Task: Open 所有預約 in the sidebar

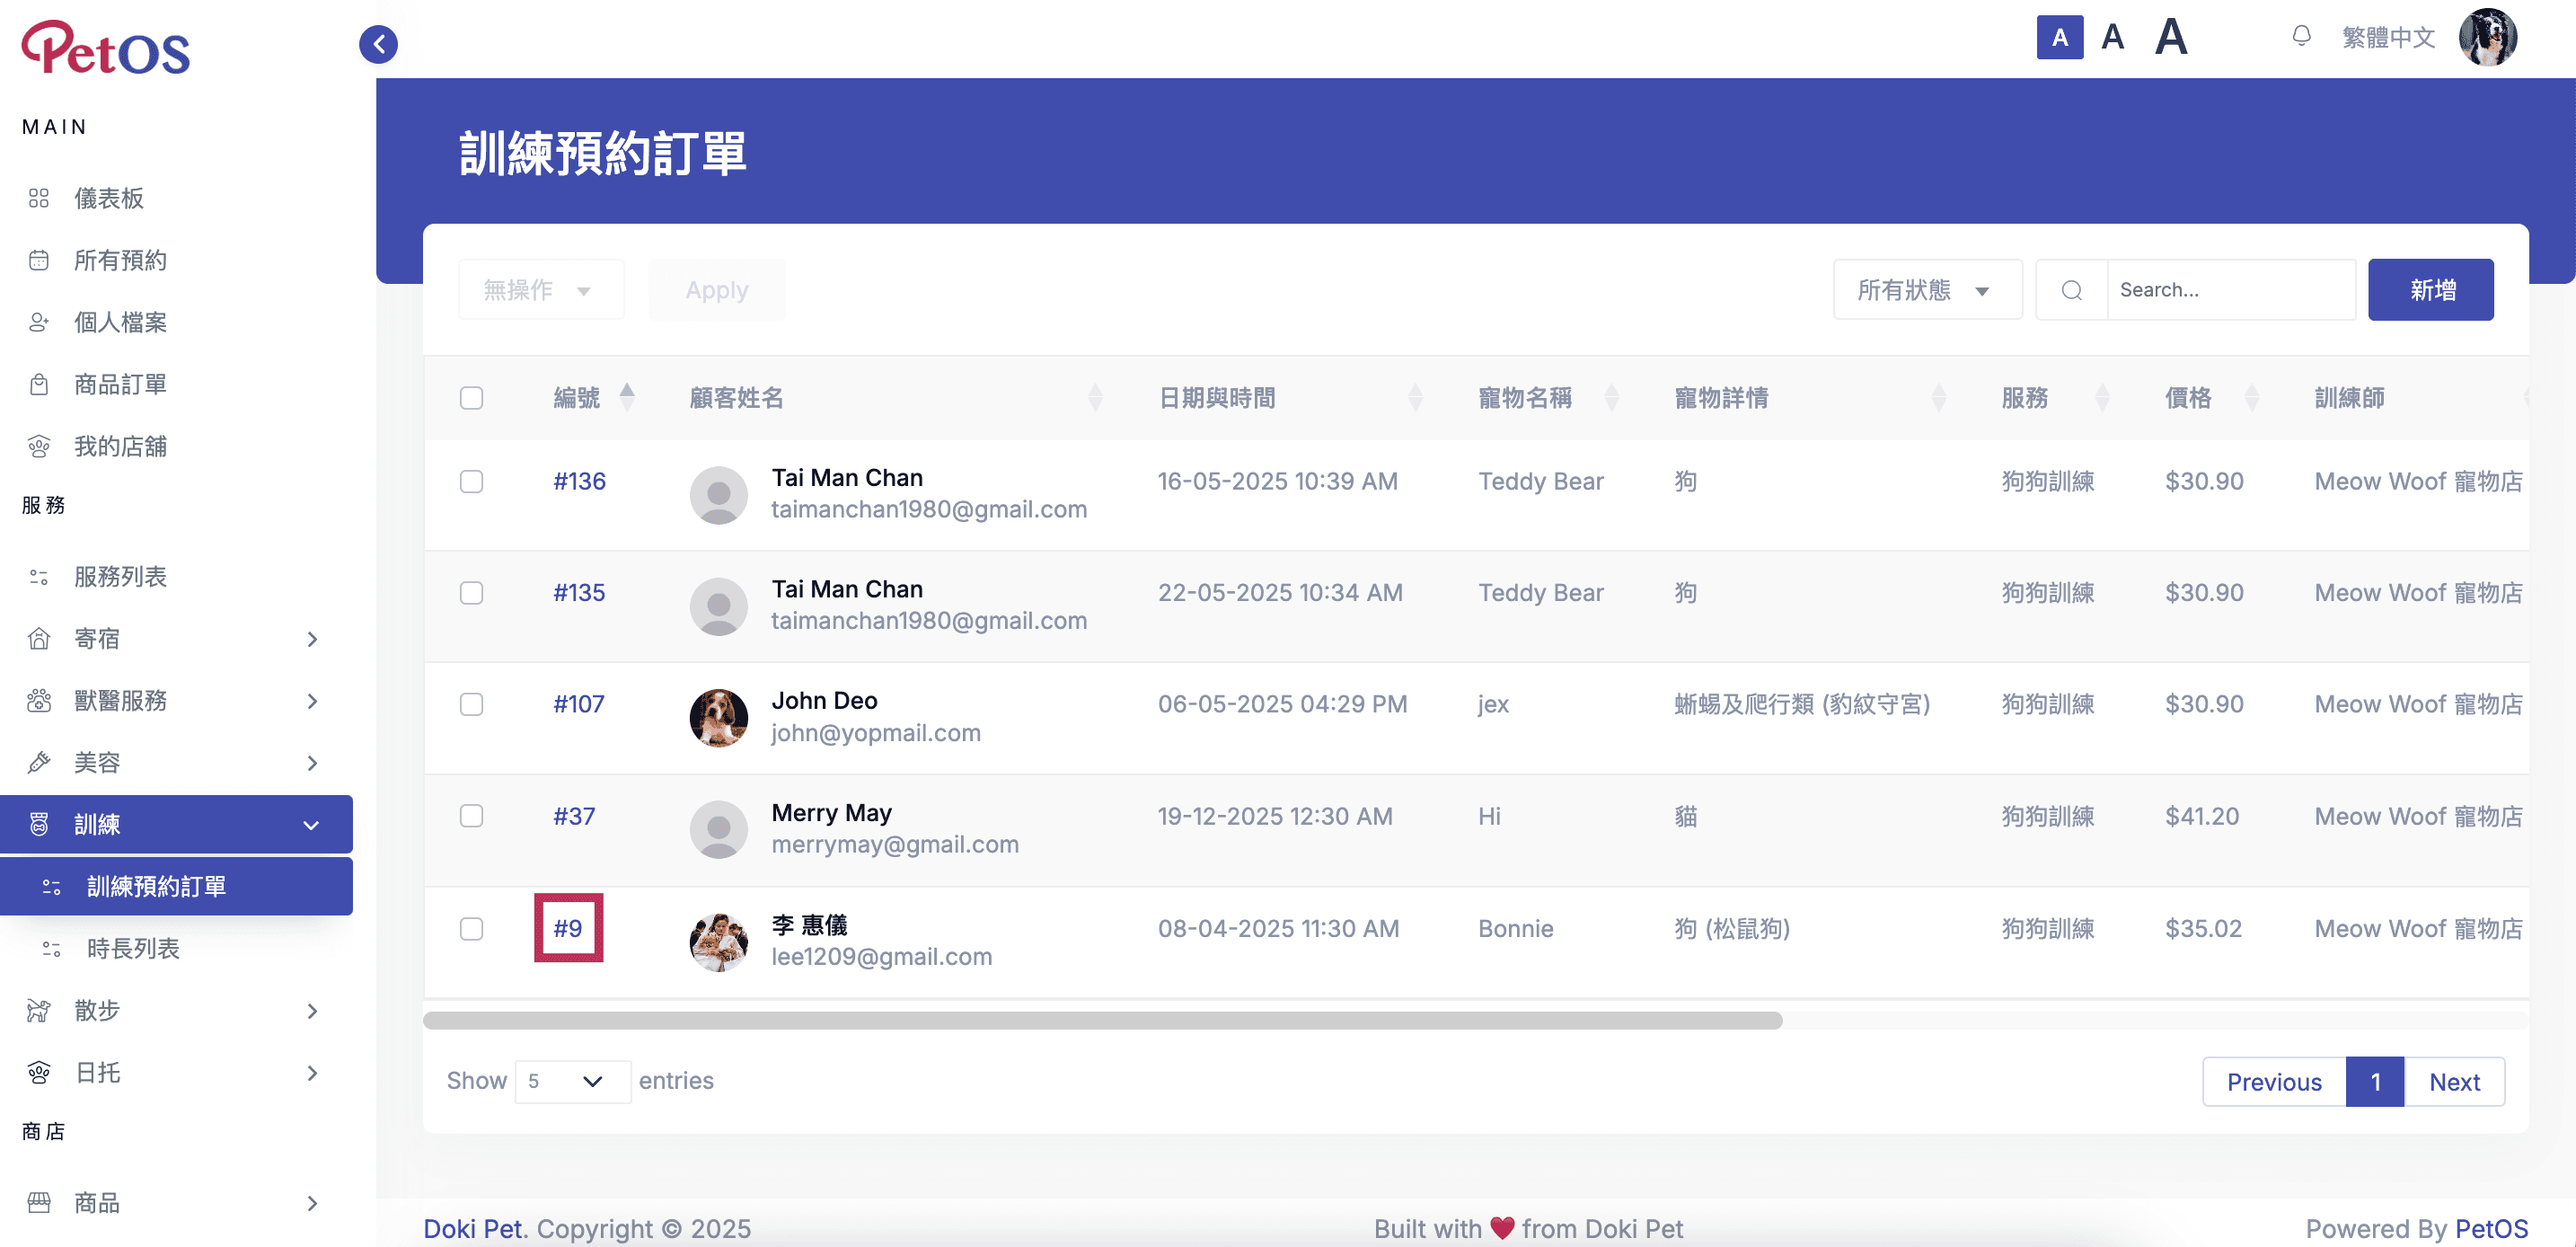Action: pos(176,260)
